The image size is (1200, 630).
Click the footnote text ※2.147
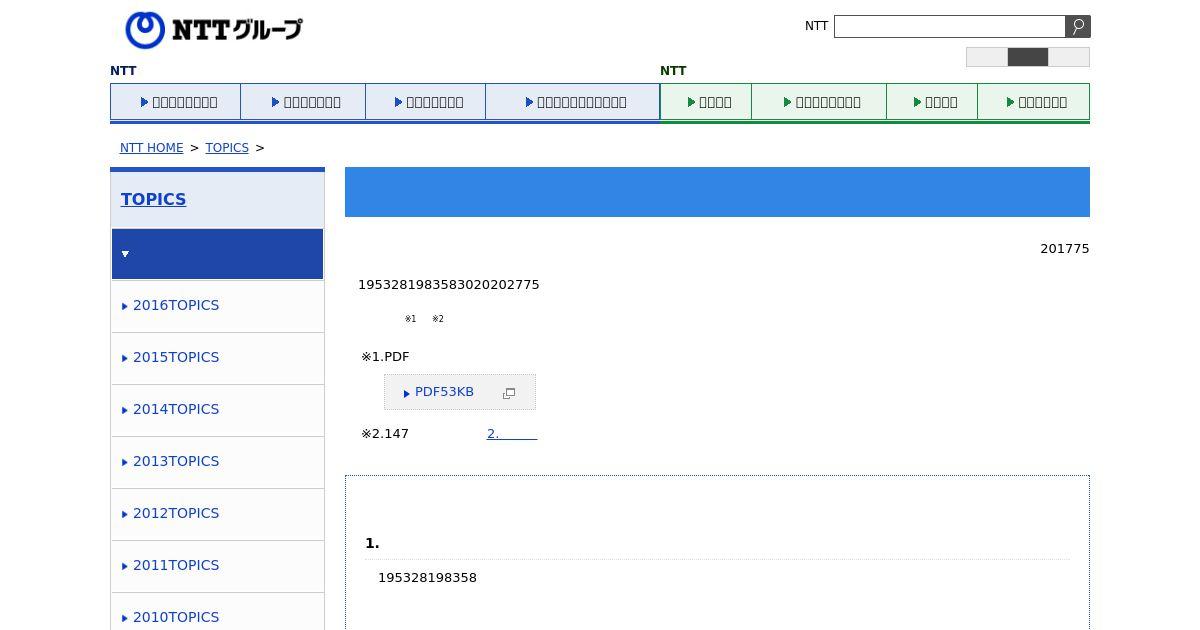click(385, 433)
